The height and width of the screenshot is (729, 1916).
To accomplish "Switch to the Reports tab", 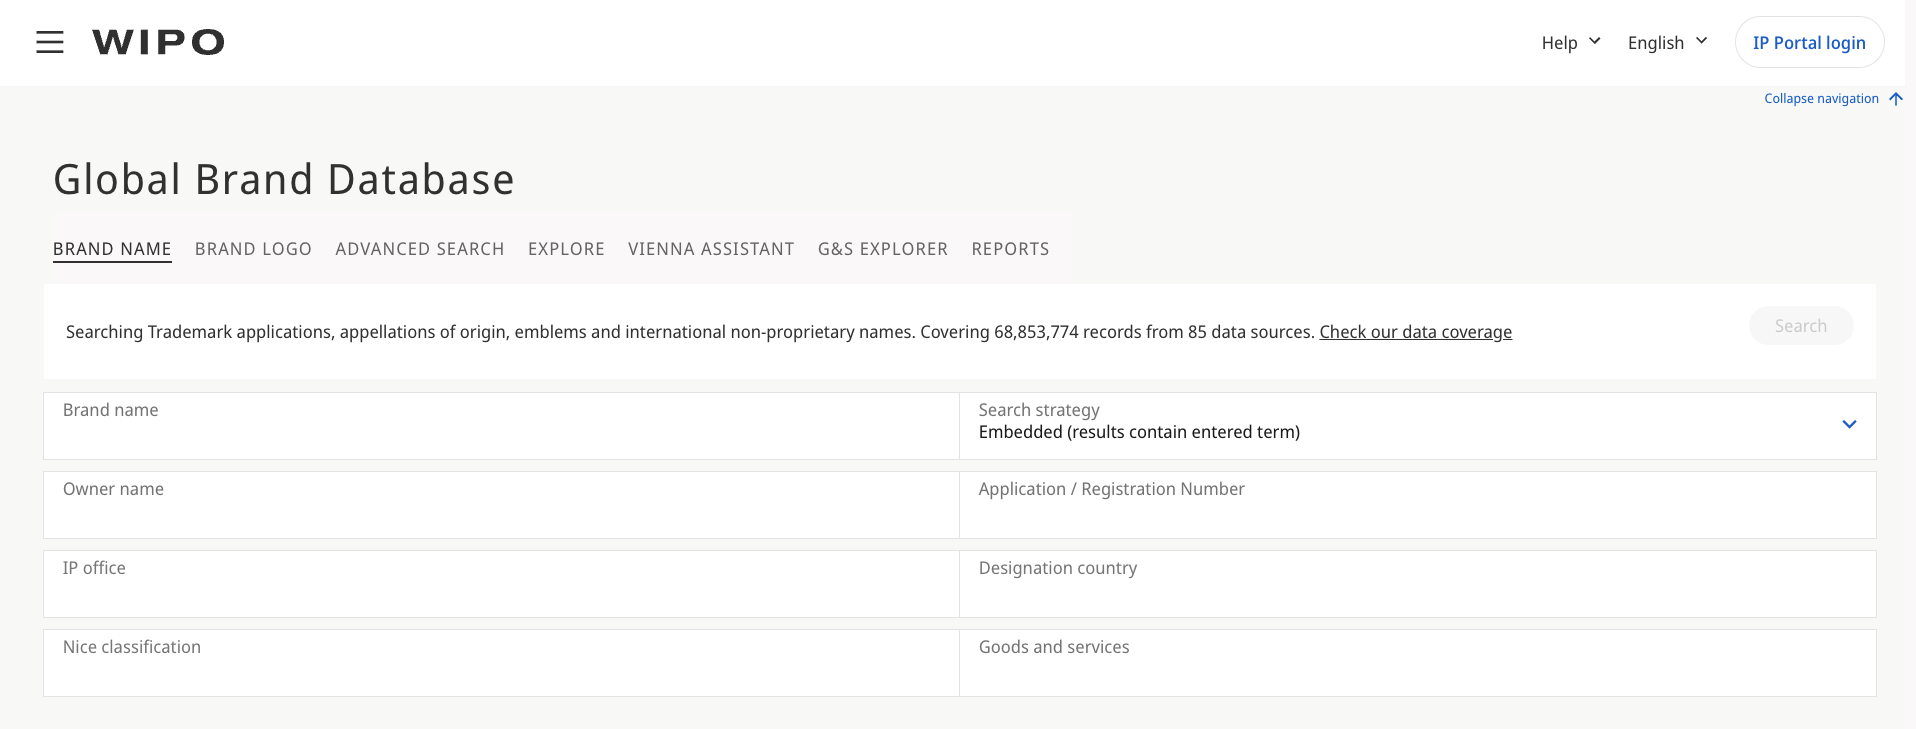I will click(x=1010, y=249).
